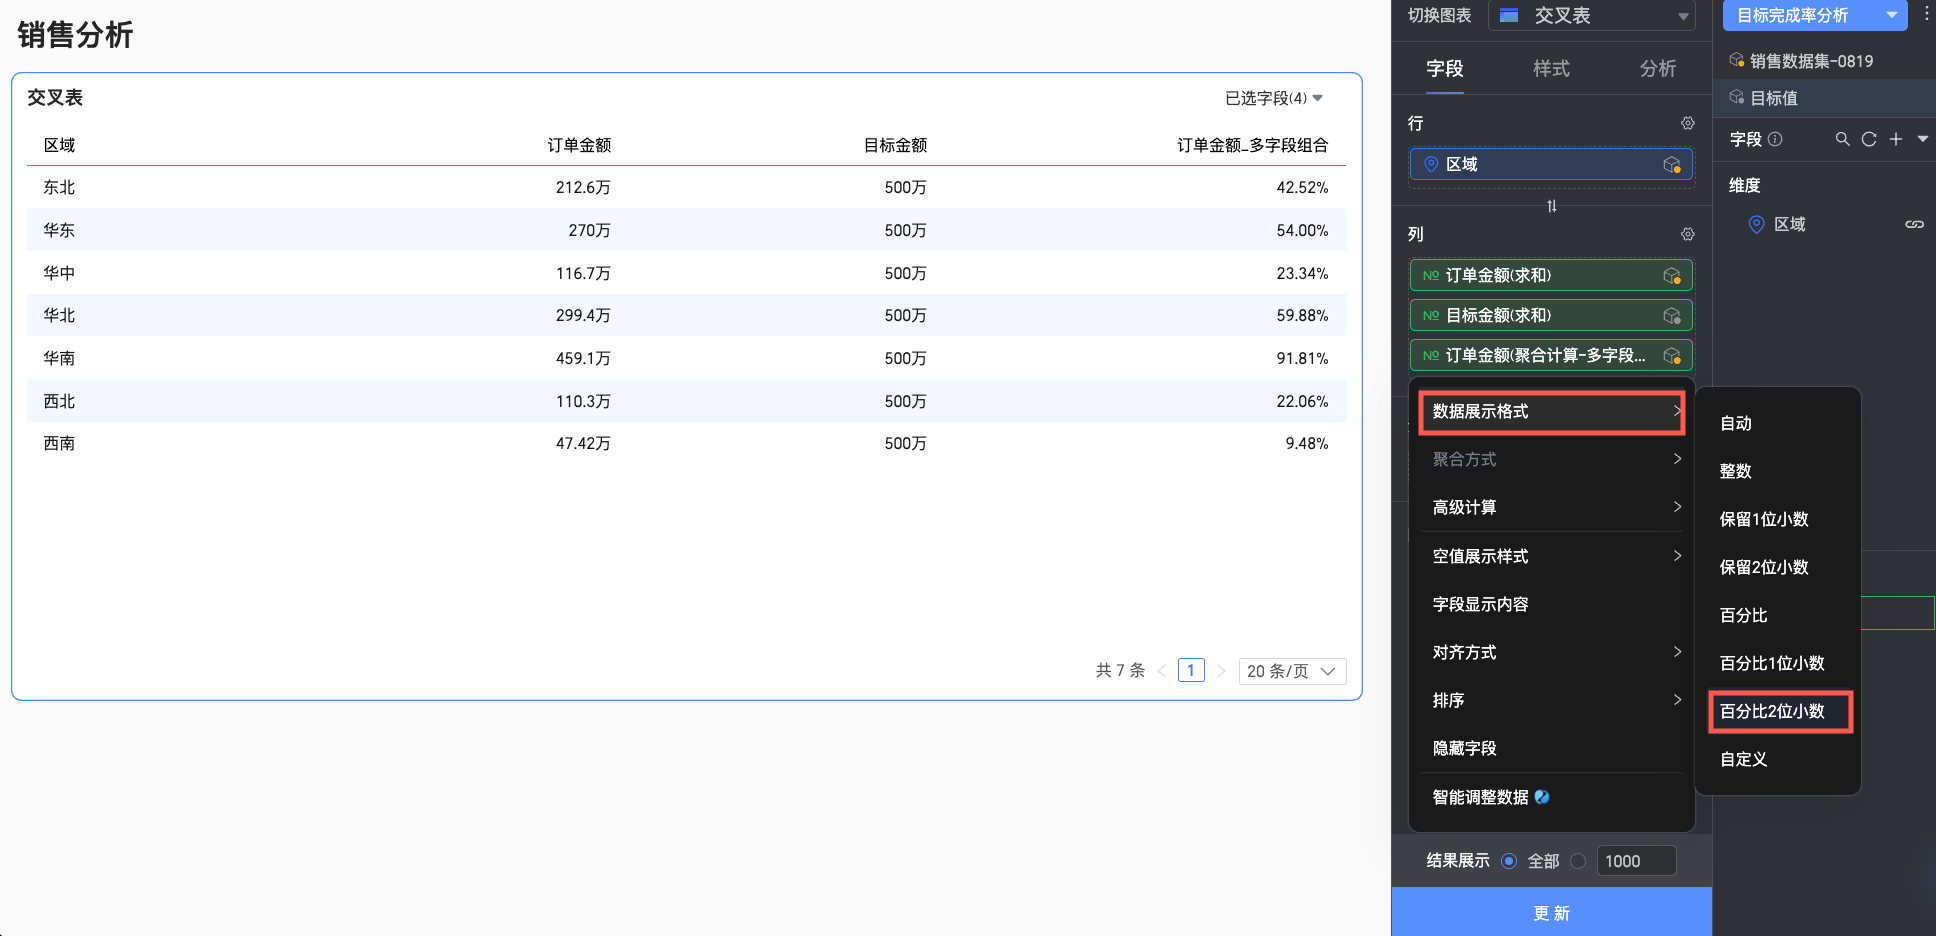Click dataset icon for 目标值

pyautogui.click(x=1737, y=97)
